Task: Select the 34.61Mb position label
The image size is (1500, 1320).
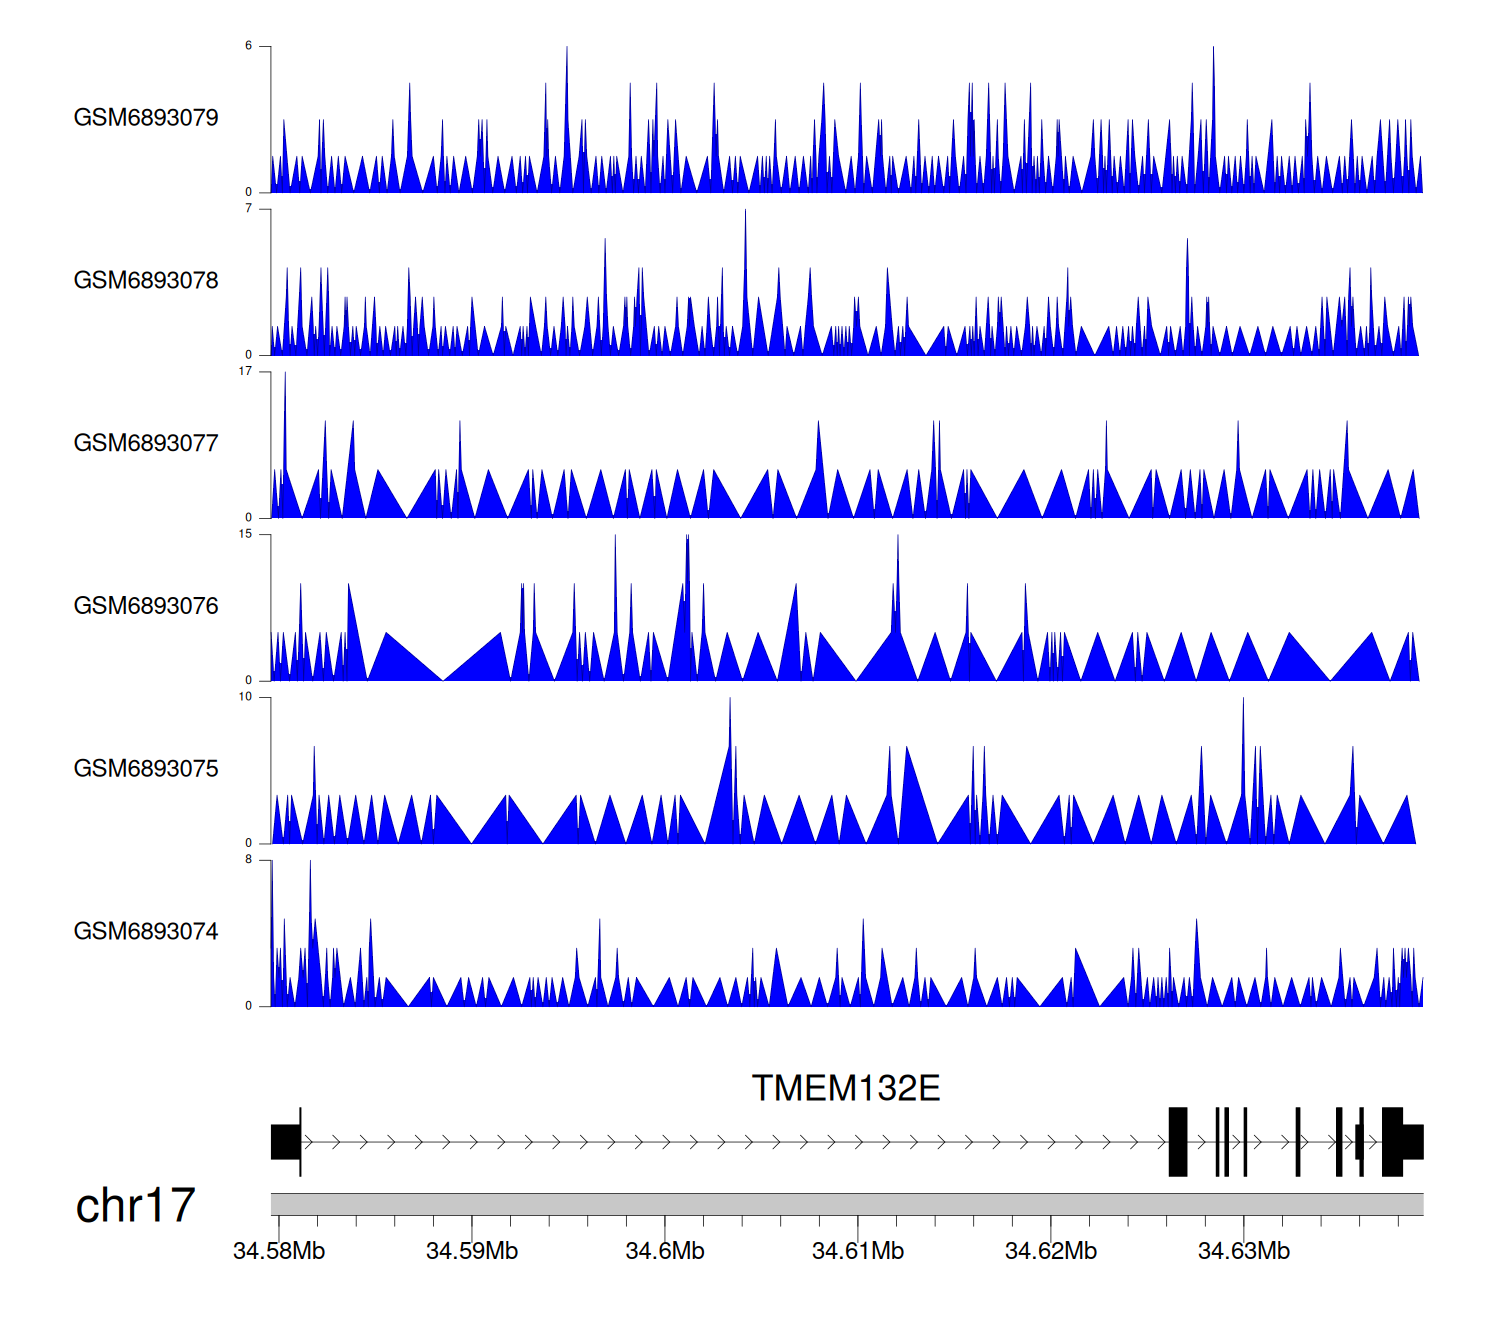Action: tap(858, 1251)
